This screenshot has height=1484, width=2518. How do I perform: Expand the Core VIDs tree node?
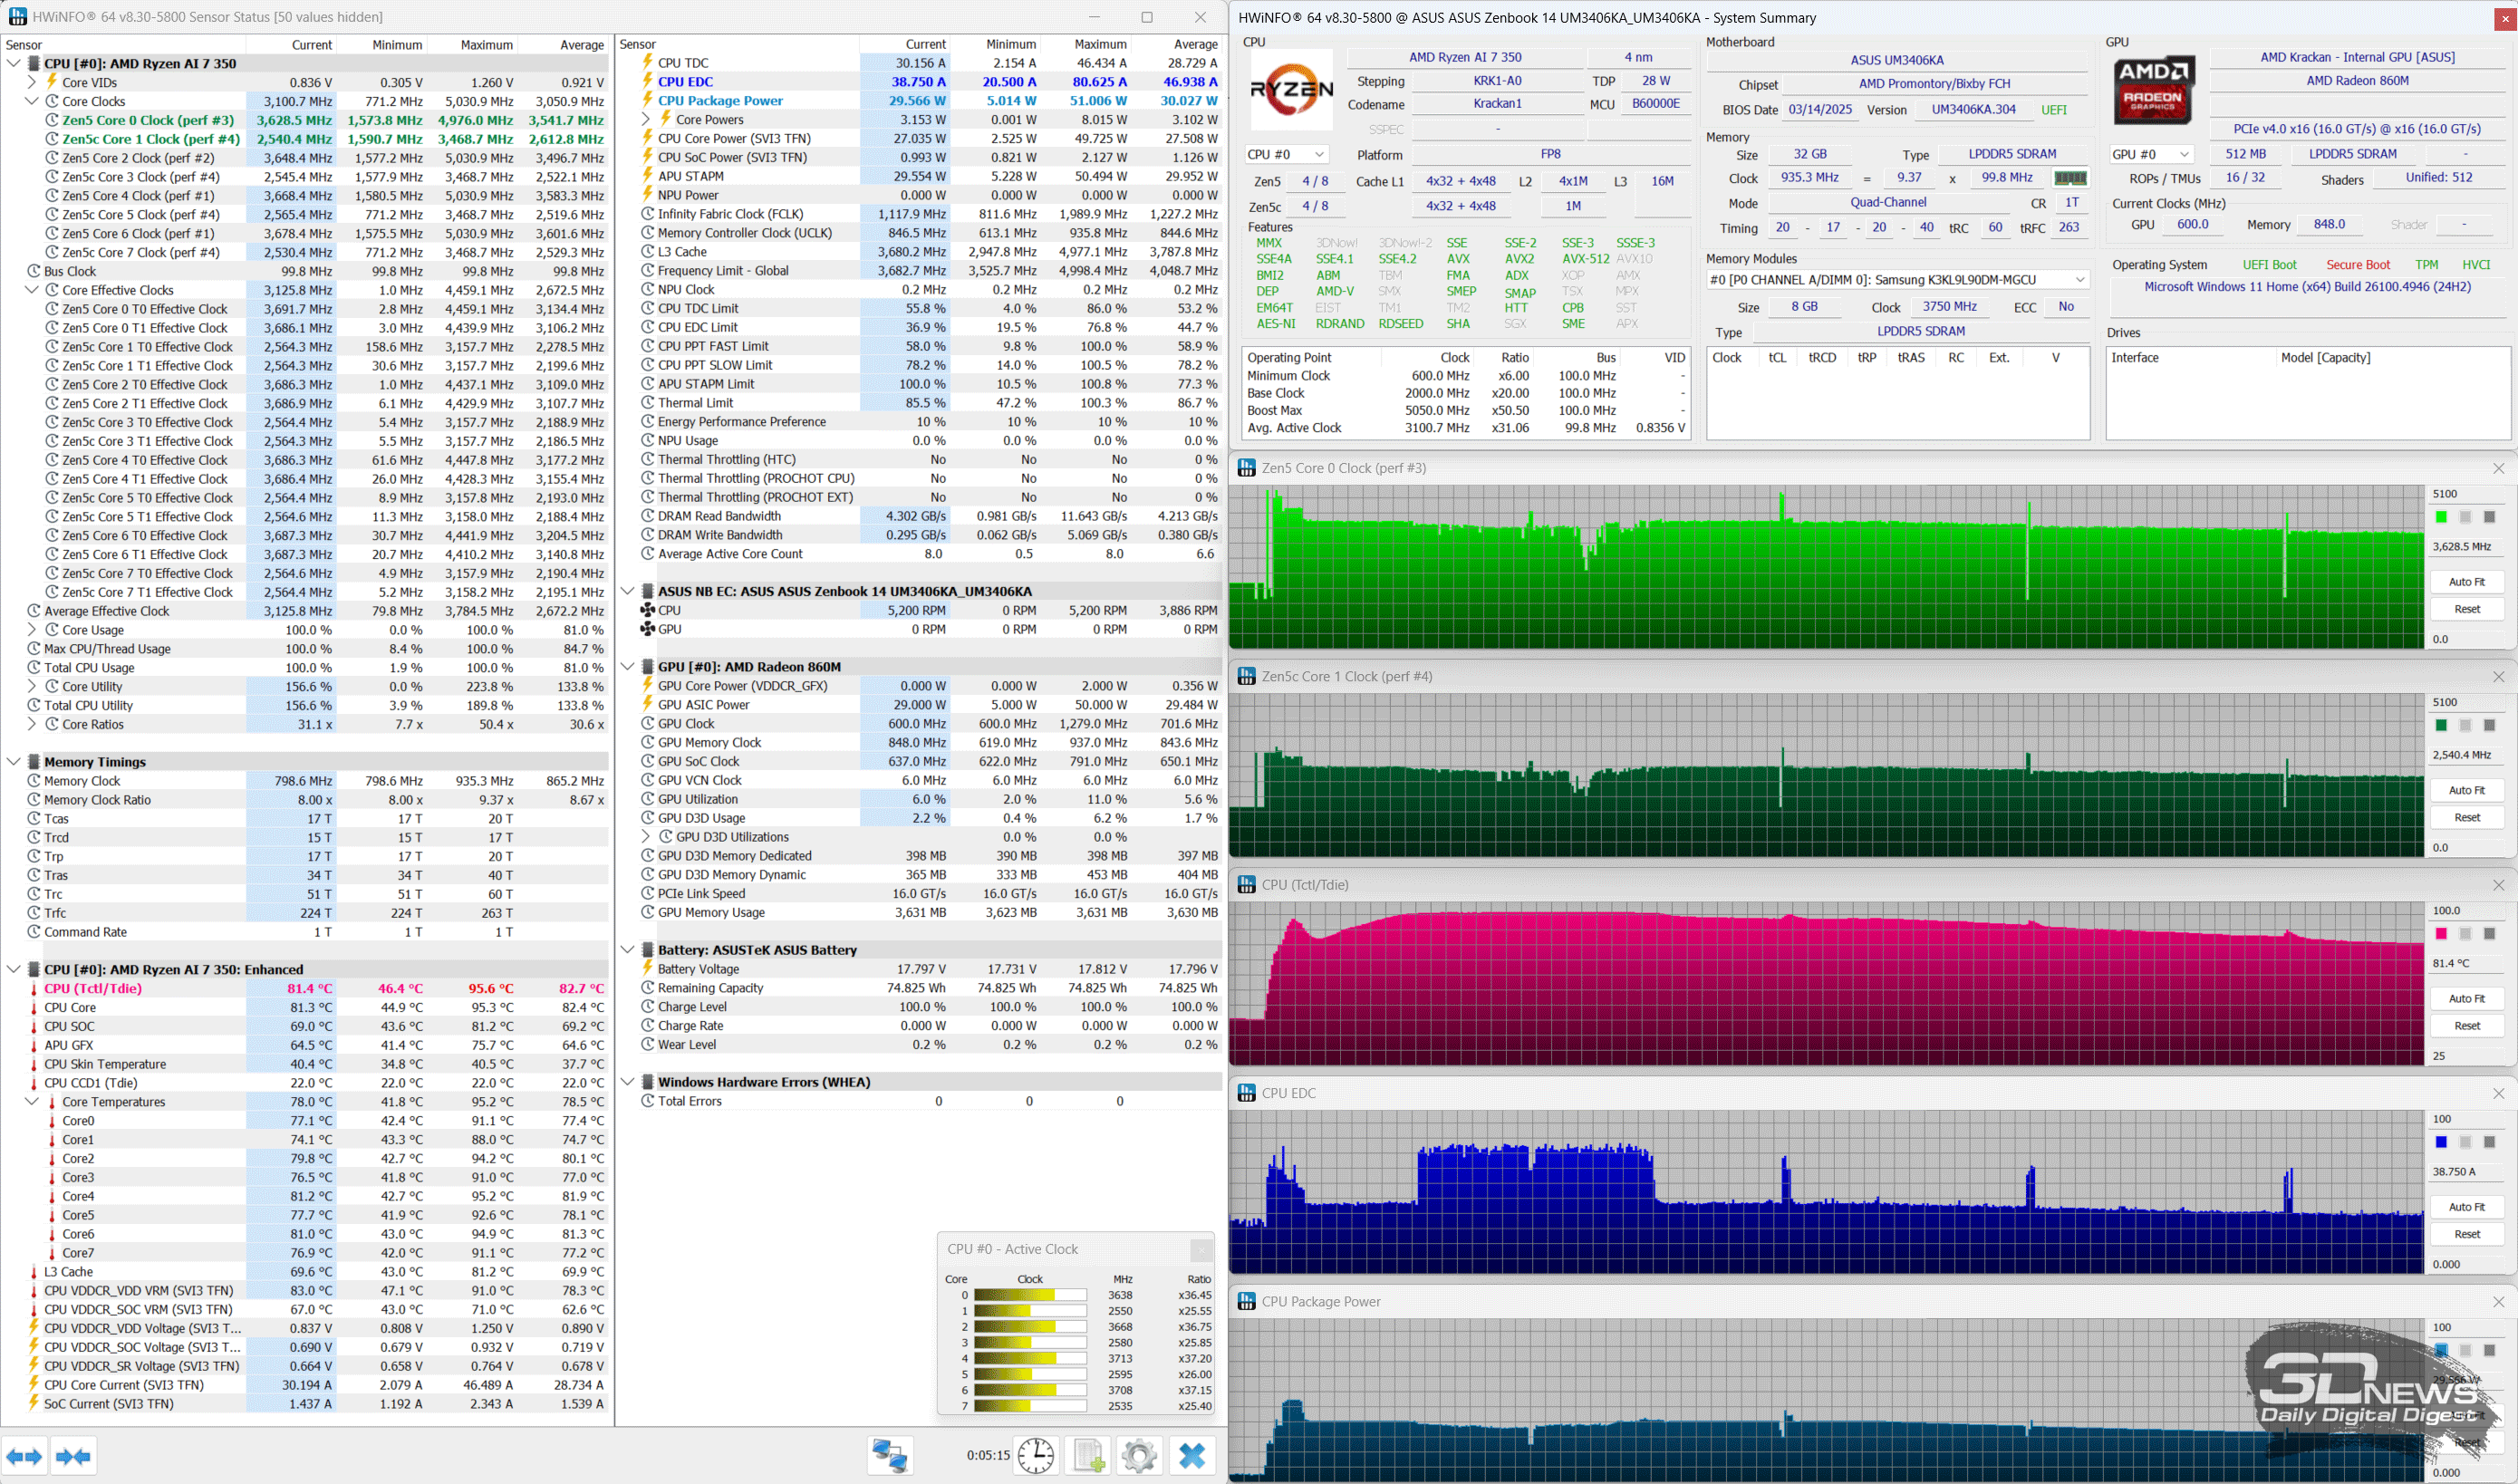32,82
